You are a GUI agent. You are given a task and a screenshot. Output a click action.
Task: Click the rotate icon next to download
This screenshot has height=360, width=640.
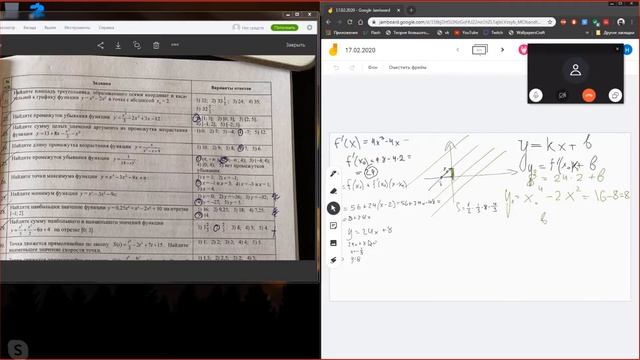click(137, 45)
